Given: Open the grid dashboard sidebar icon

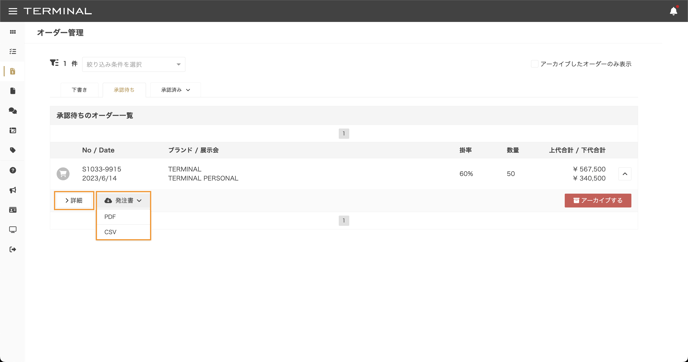Looking at the screenshot, I should tap(13, 32).
